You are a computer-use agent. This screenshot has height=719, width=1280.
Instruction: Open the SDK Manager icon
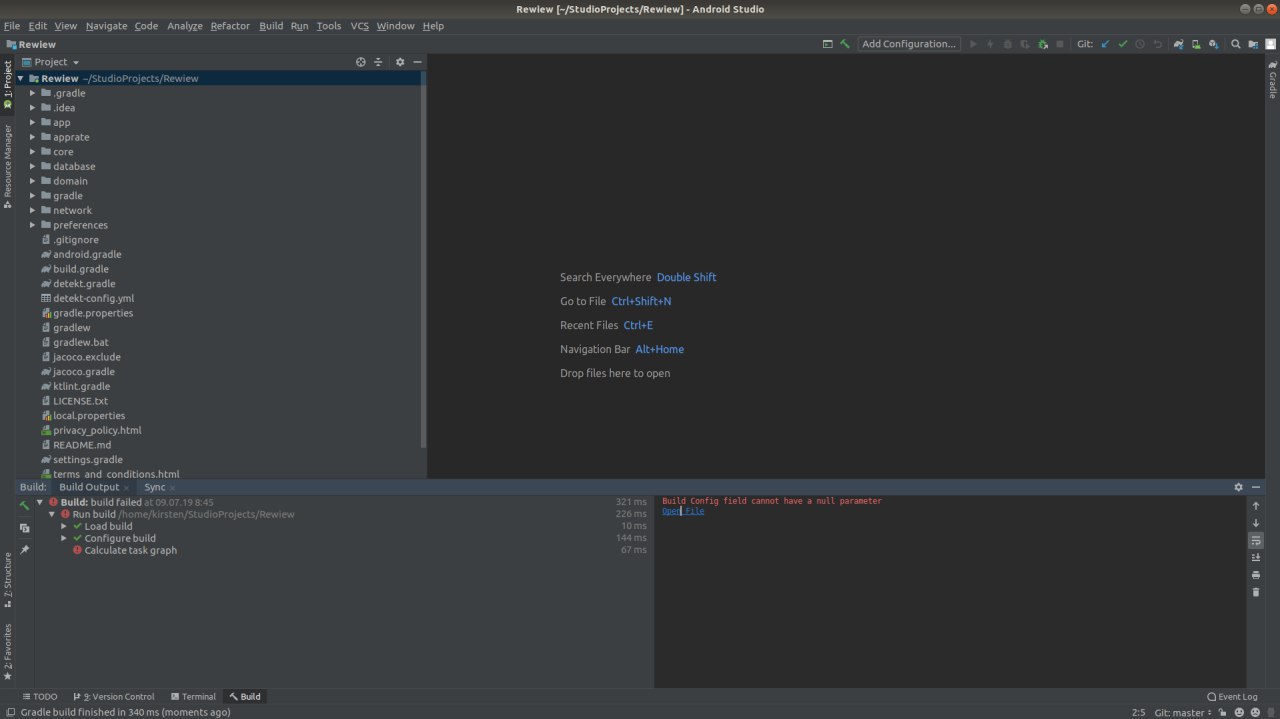1213,44
